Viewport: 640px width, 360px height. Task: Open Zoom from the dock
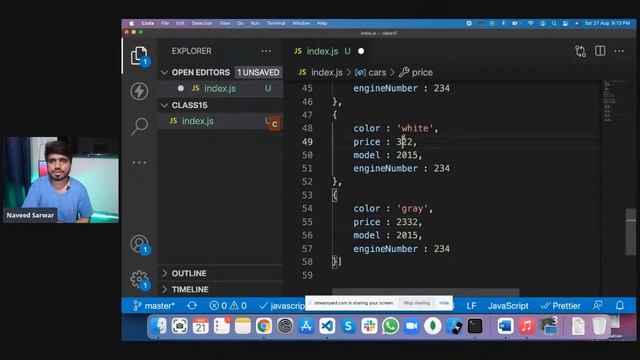412,326
